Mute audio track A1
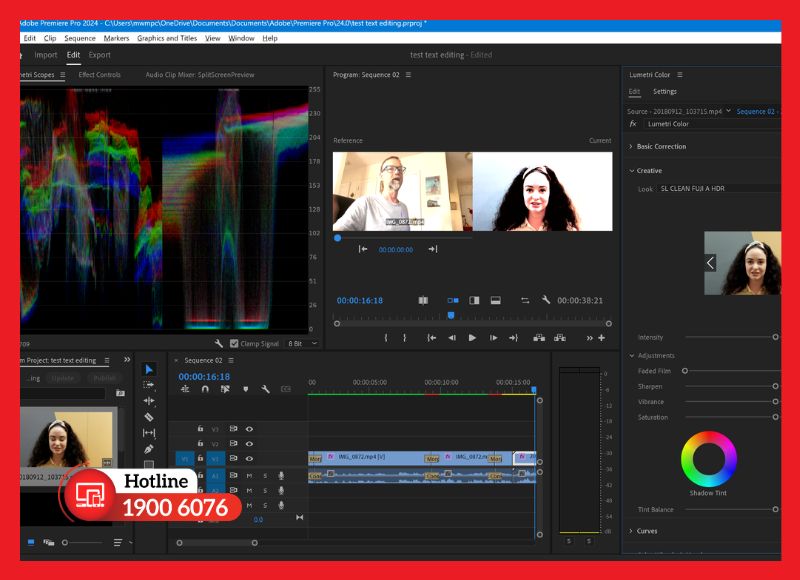Screen dimensions: 800x580 249,475
